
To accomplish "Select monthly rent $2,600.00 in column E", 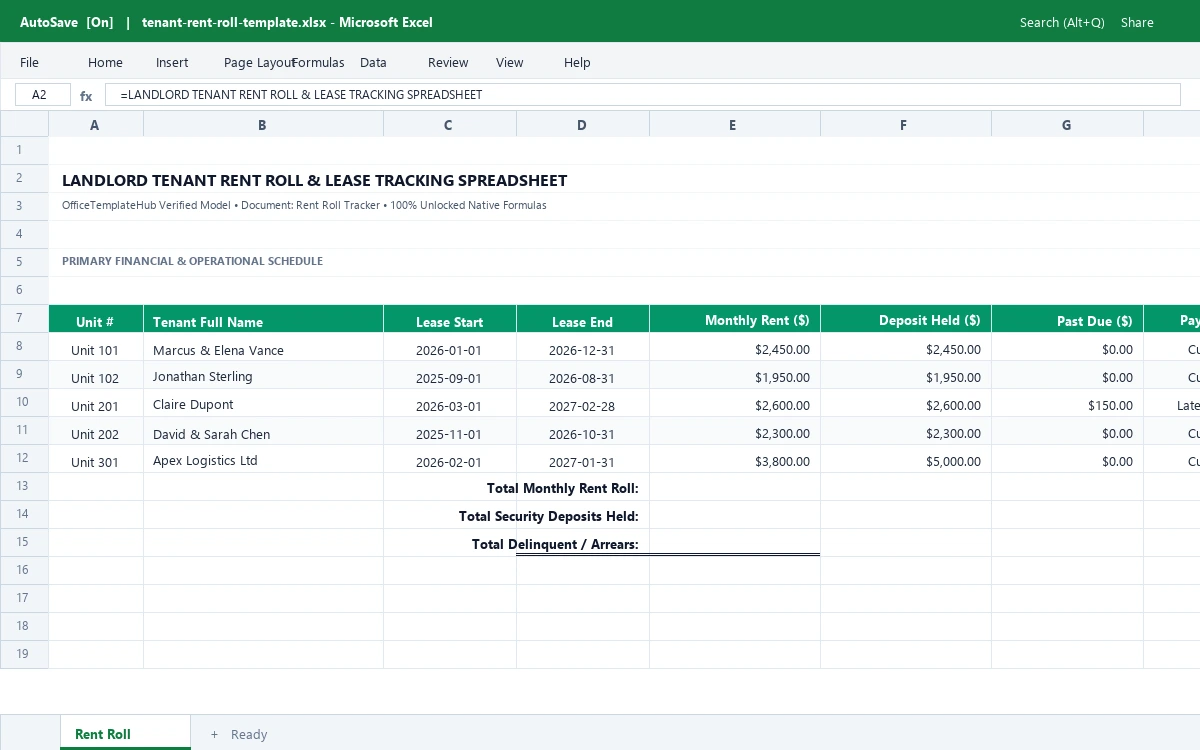I will tap(735, 403).
